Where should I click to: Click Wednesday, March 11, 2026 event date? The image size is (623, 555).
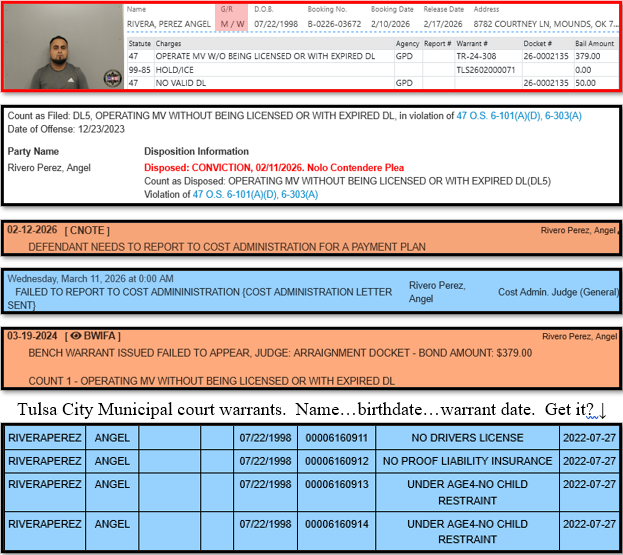[x=90, y=279]
